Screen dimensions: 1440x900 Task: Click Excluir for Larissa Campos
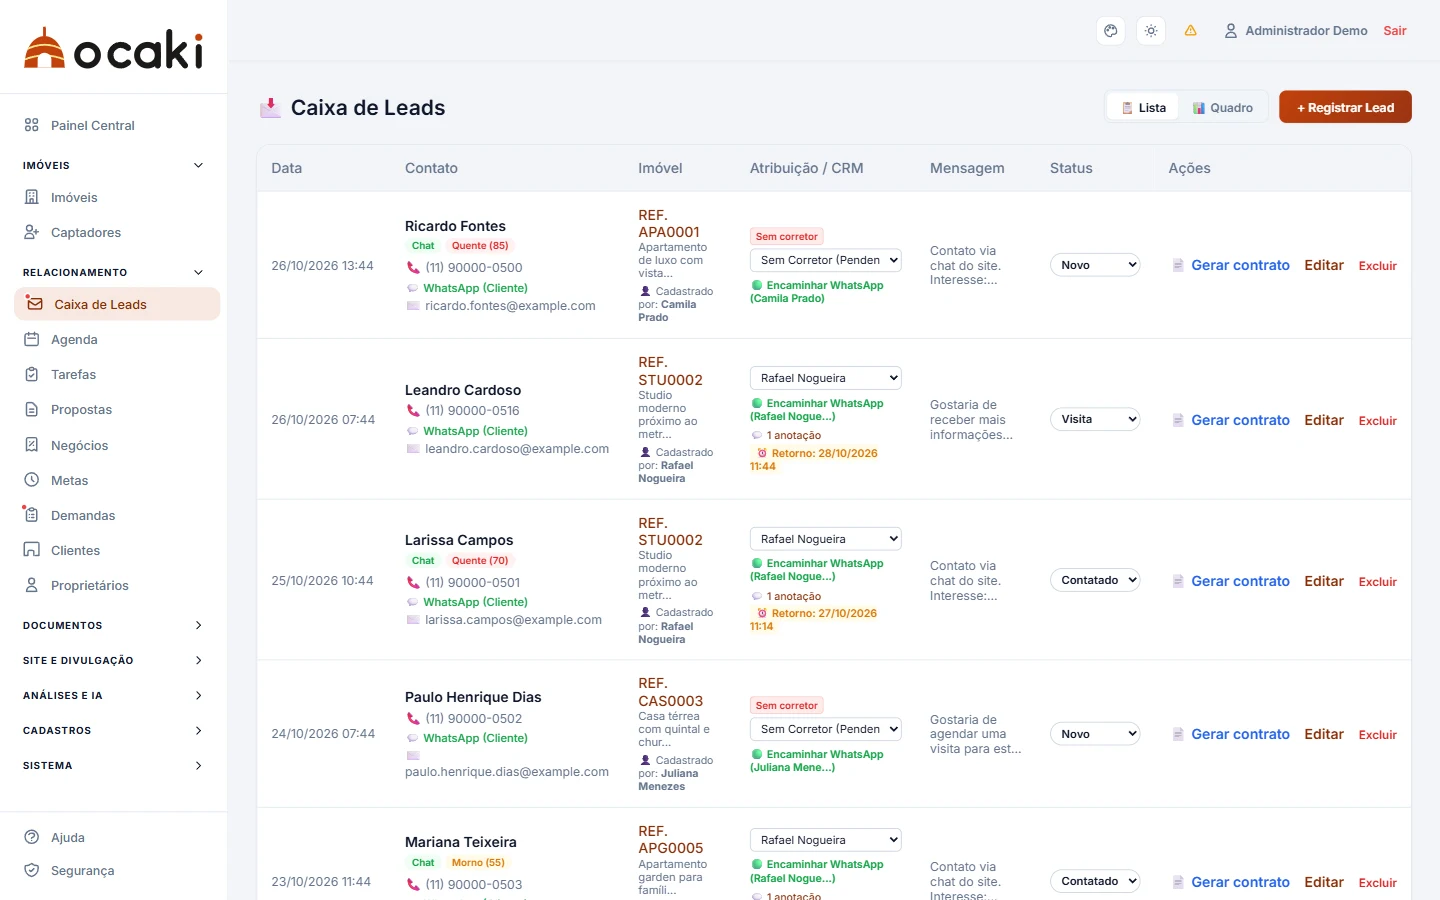coord(1378,582)
